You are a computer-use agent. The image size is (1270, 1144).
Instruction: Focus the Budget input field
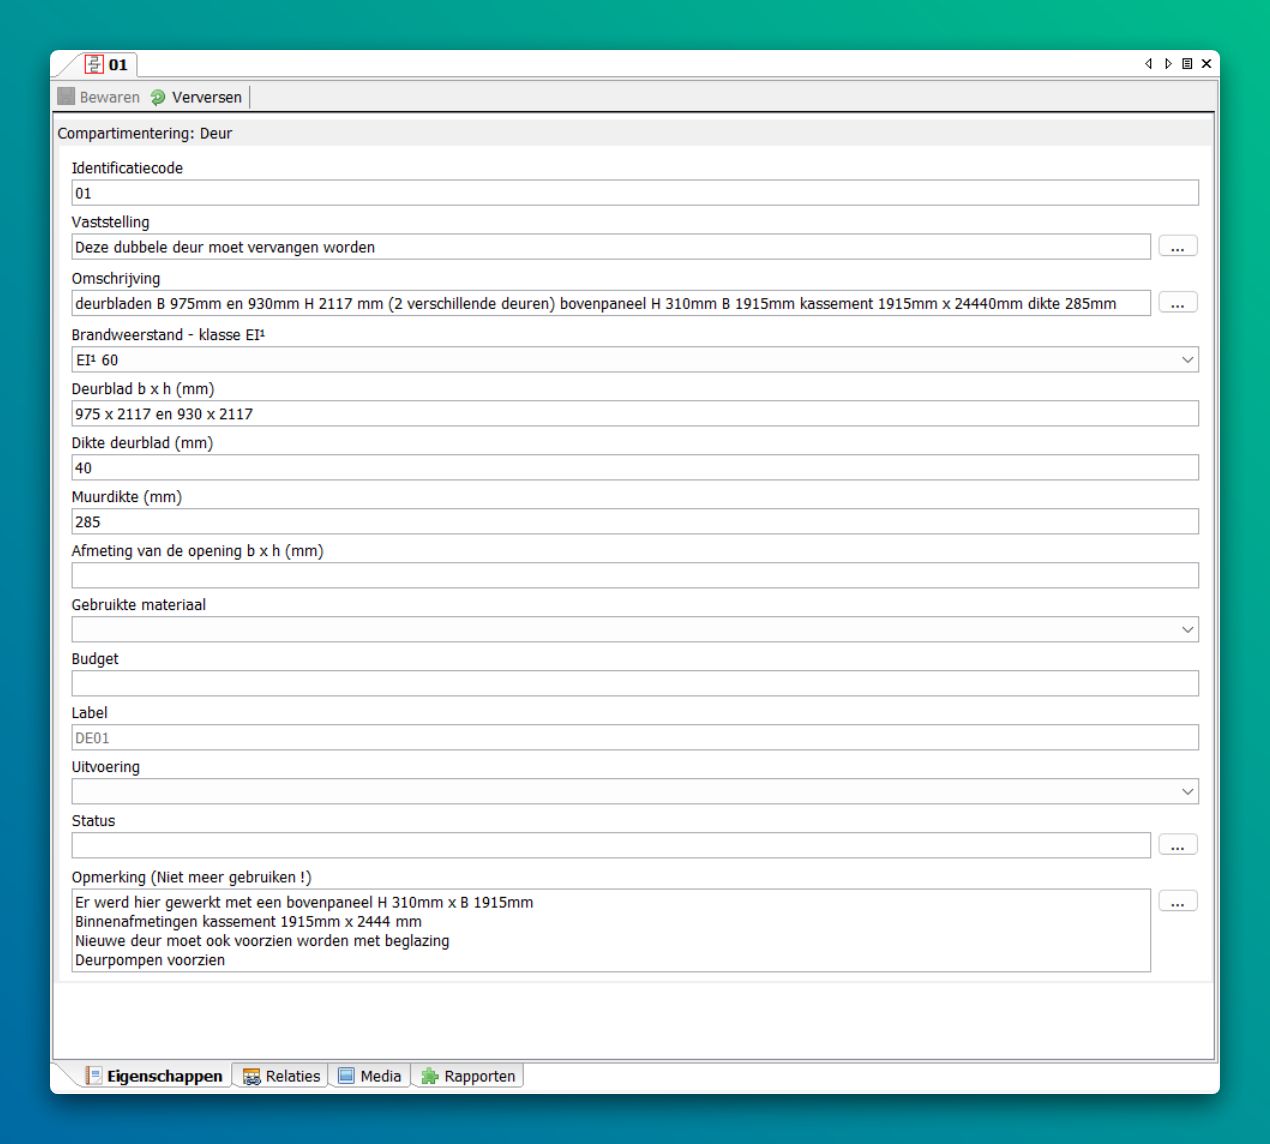pos(634,684)
